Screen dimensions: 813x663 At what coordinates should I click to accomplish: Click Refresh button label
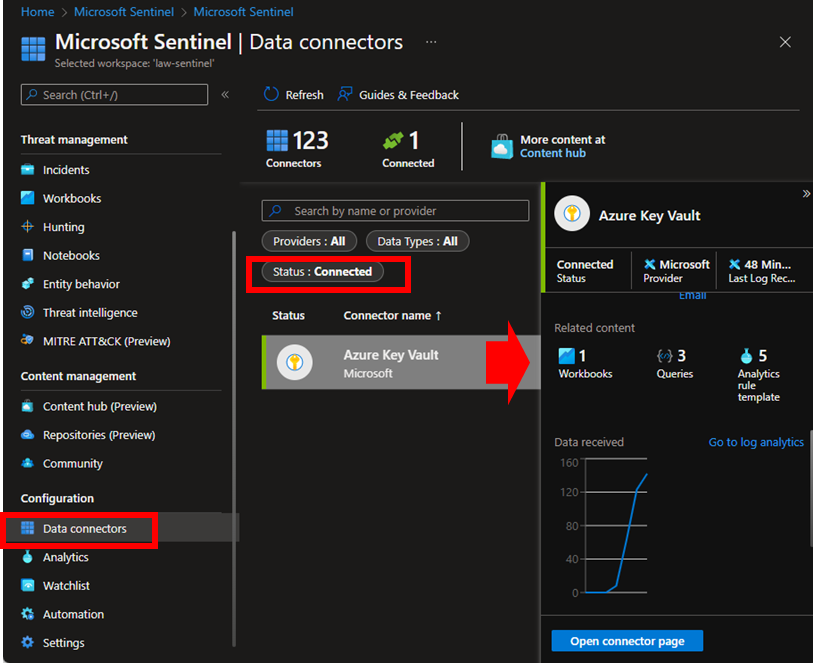(x=304, y=95)
